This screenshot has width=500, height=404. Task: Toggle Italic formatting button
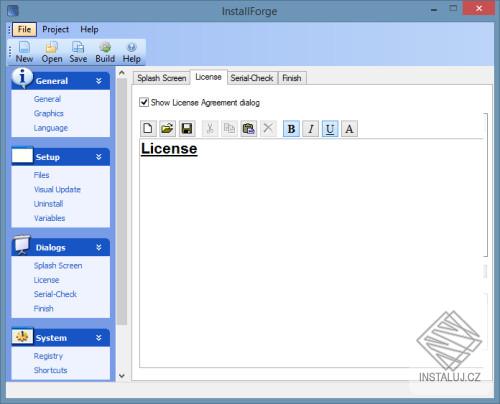pos(311,129)
